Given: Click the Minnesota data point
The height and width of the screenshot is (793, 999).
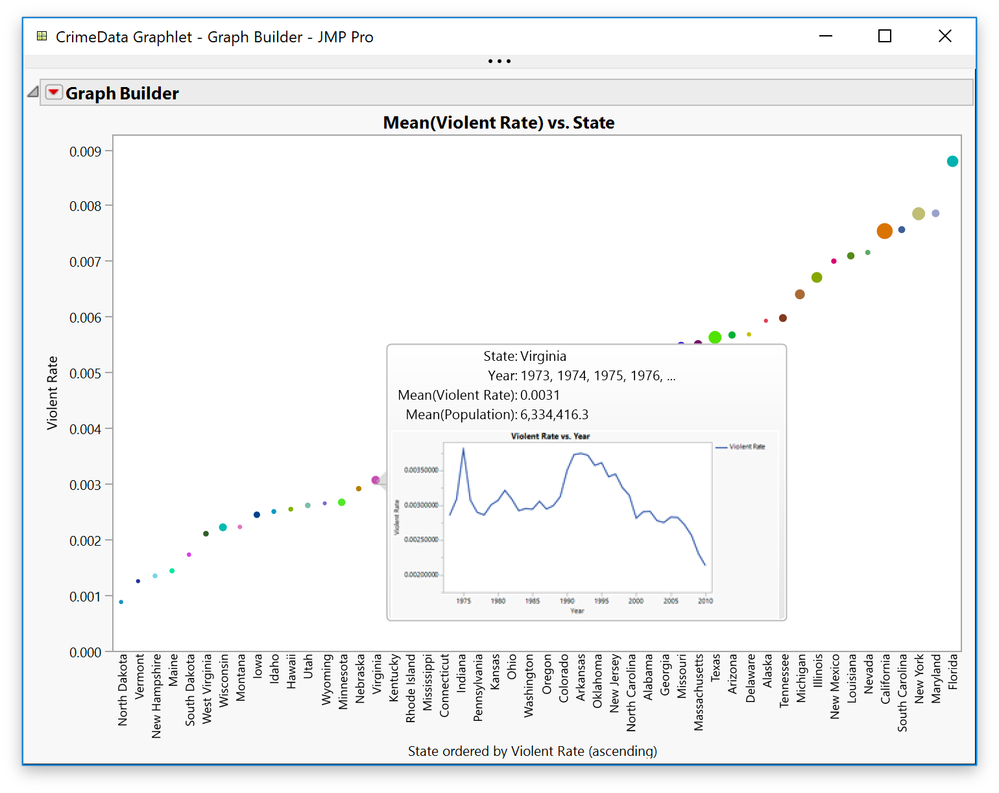Looking at the screenshot, I should tap(341, 503).
